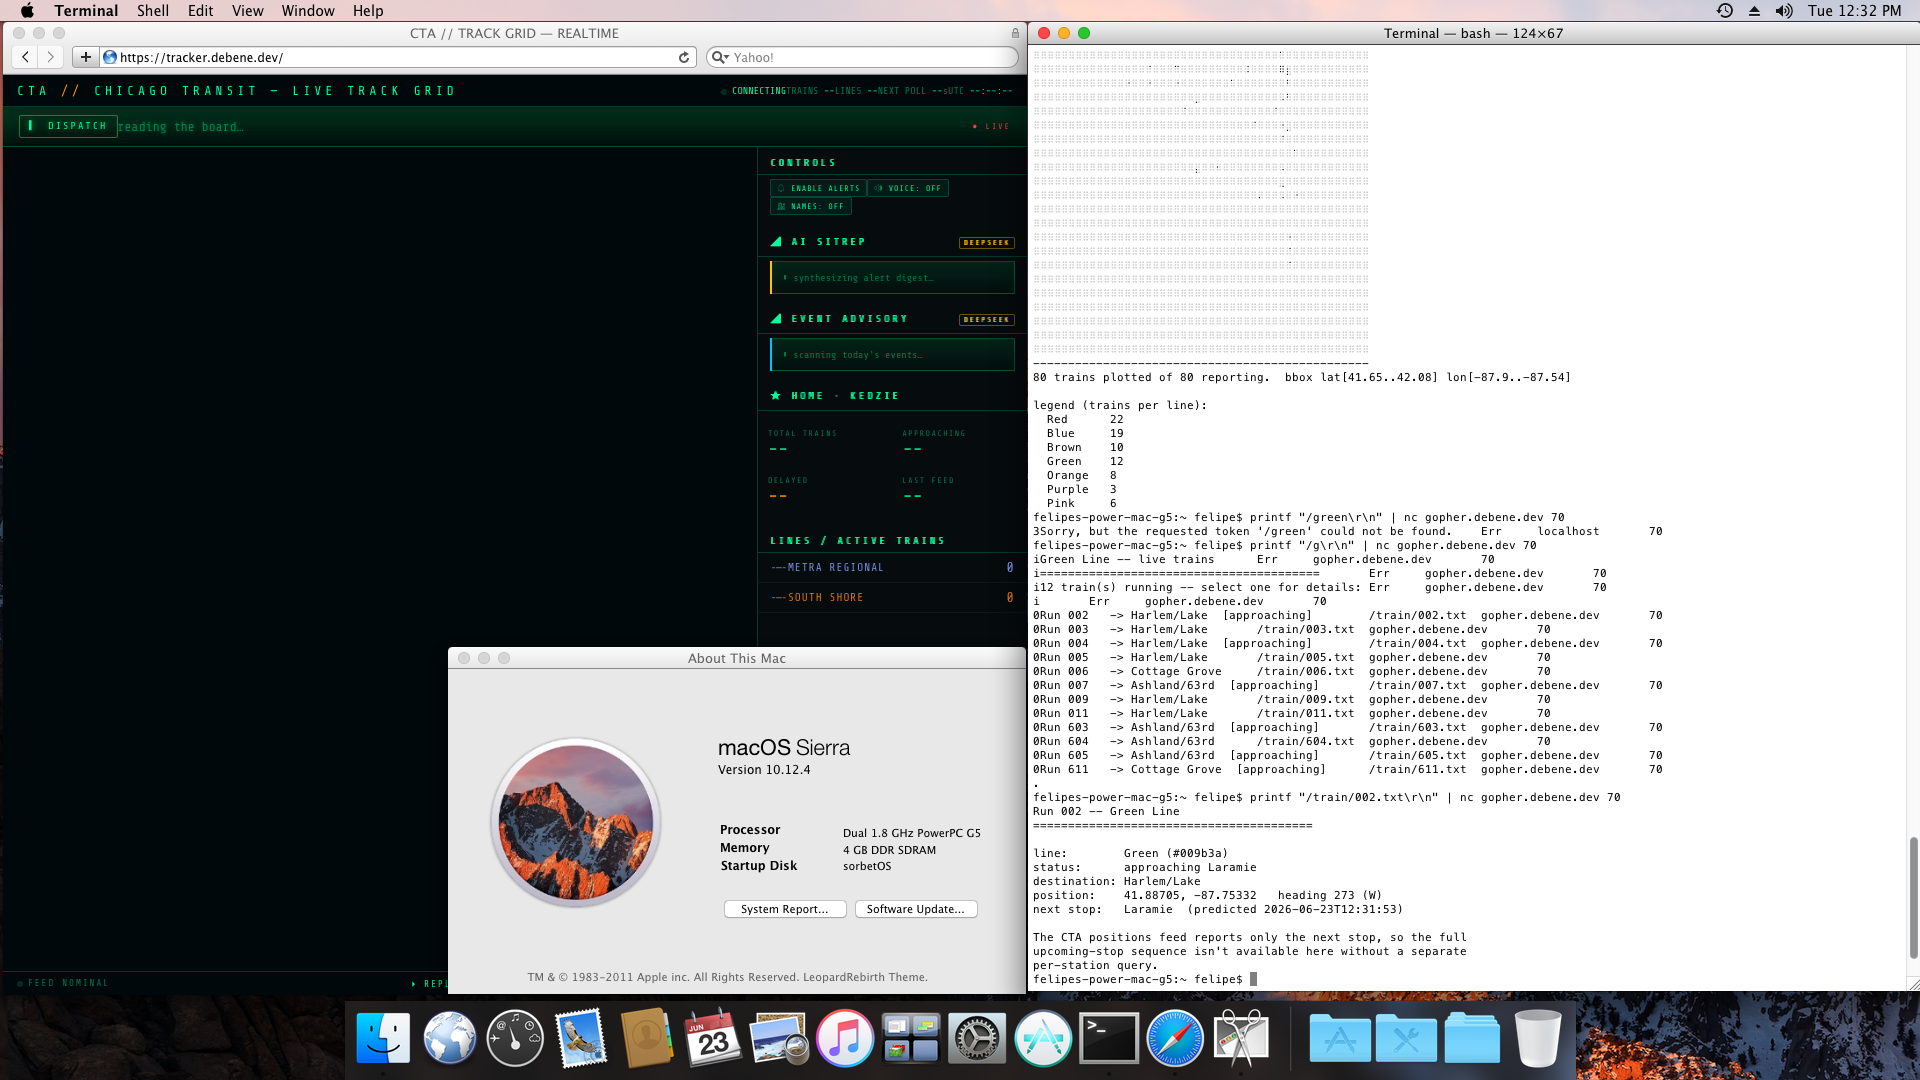This screenshot has height=1080, width=1920.
Task: Click Software Update button
Action: coord(916,909)
